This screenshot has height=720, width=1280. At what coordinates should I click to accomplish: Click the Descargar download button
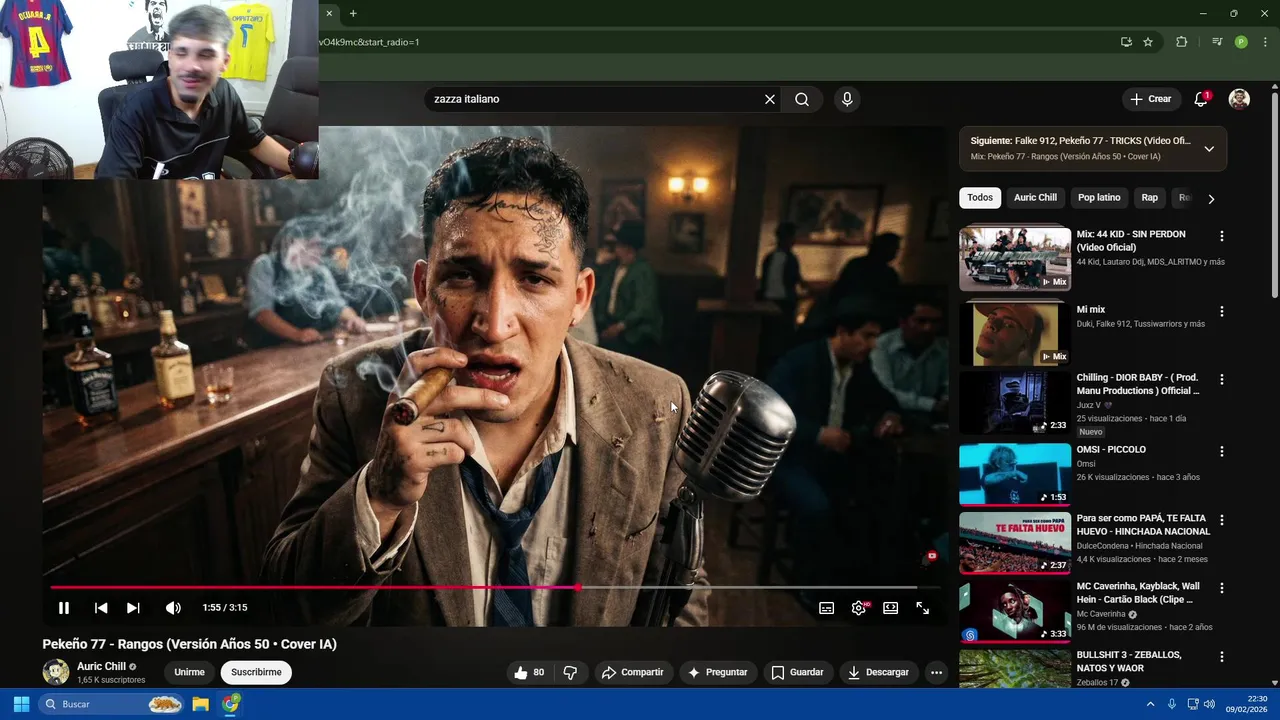tap(878, 672)
